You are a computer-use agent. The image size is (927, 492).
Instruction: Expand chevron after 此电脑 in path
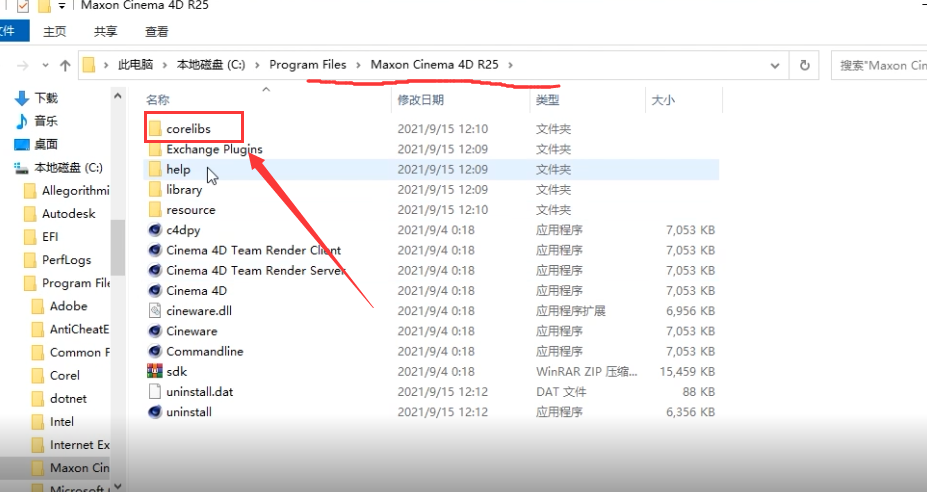point(164,65)
